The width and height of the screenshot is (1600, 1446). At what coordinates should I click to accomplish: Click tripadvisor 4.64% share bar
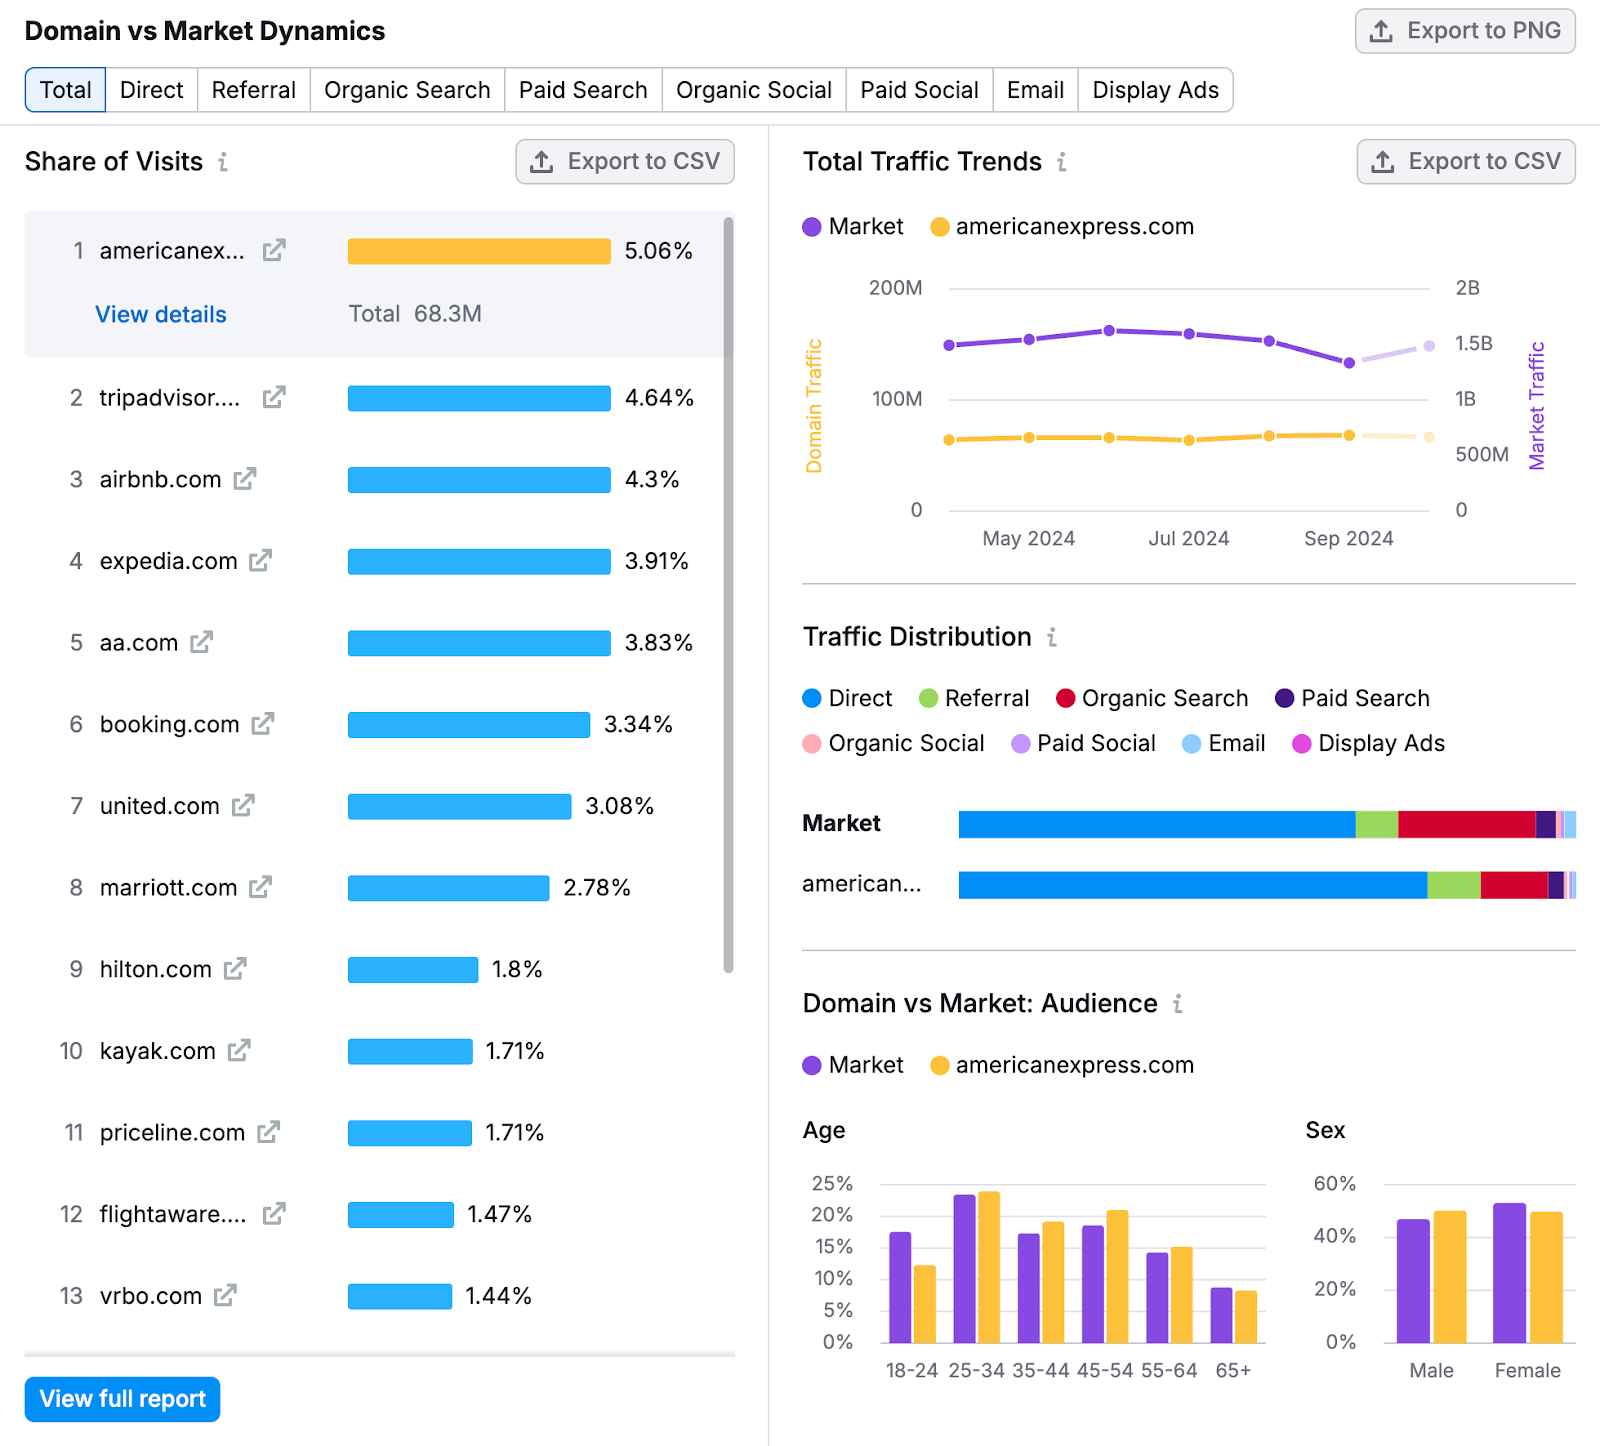479,398
